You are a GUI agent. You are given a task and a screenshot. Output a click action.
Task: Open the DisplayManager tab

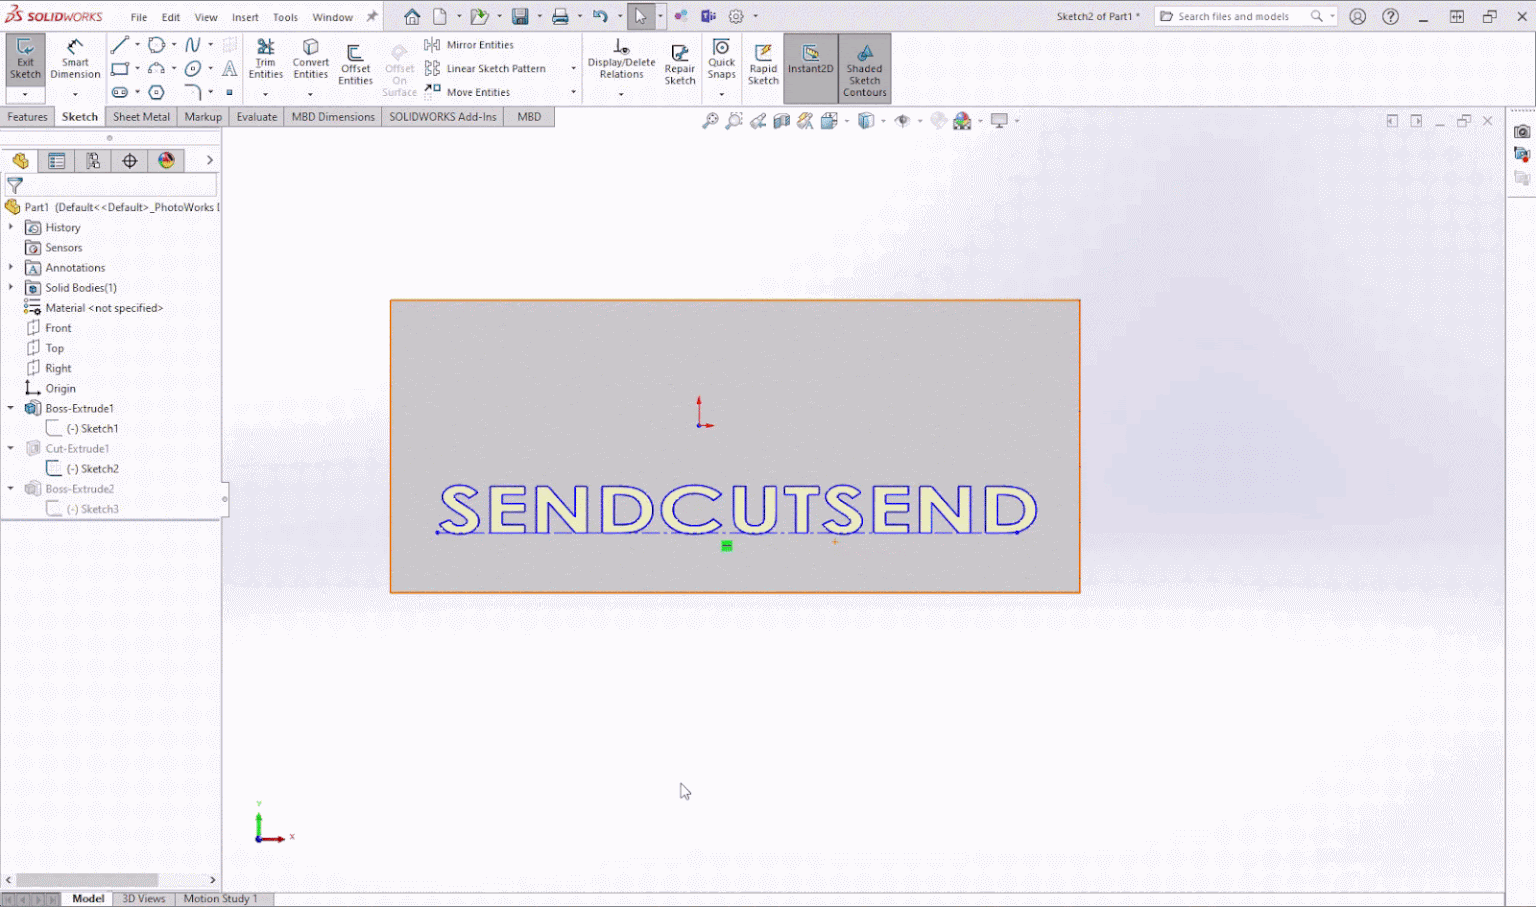[x=166, y=161]
